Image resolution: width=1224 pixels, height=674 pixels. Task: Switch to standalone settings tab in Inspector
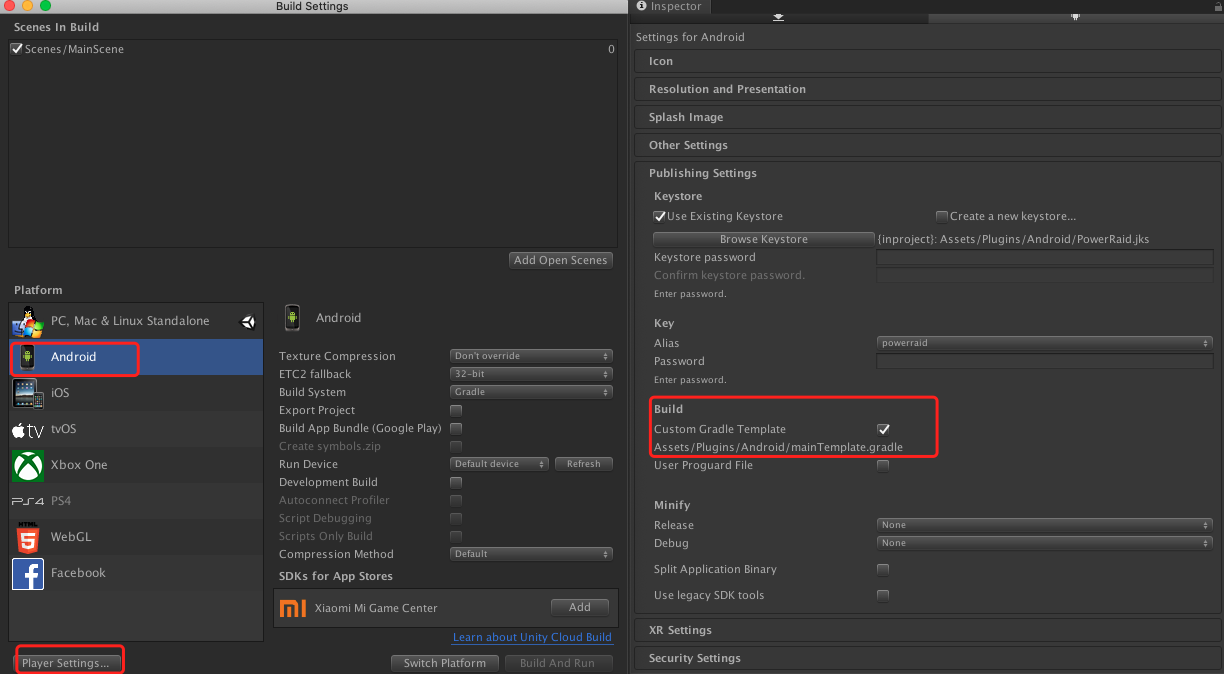point(779,17)
